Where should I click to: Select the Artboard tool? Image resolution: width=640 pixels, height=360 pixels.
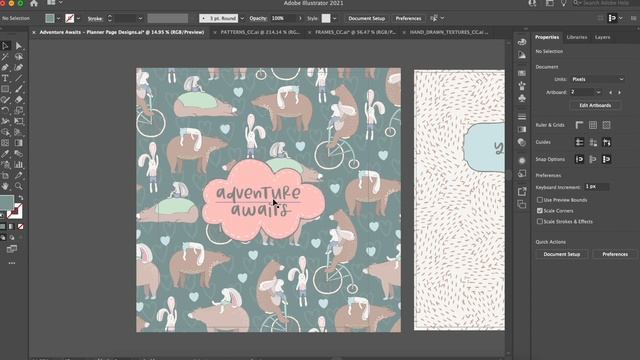(x=5, y=176)
